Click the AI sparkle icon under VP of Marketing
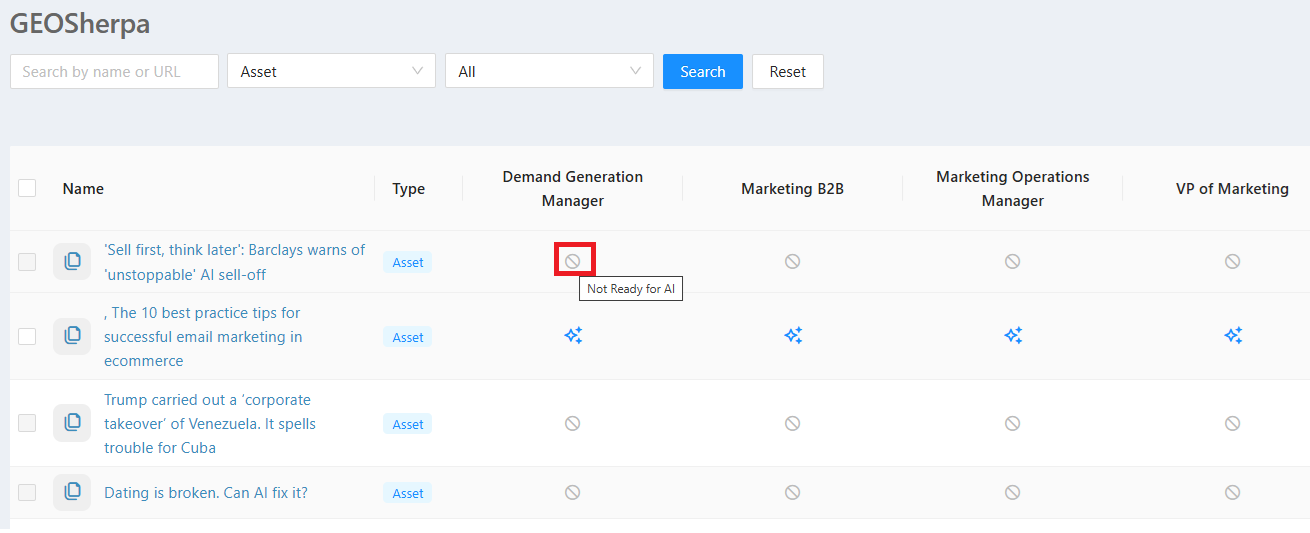 click(x=1233, y=336)
